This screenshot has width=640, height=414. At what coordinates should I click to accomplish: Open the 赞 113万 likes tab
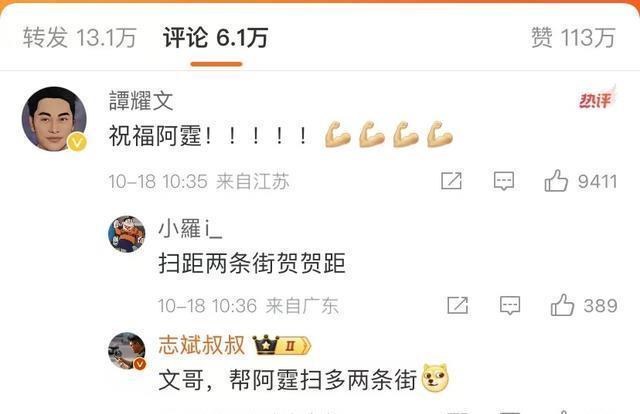pyautogui.click(x=573, y=38)
